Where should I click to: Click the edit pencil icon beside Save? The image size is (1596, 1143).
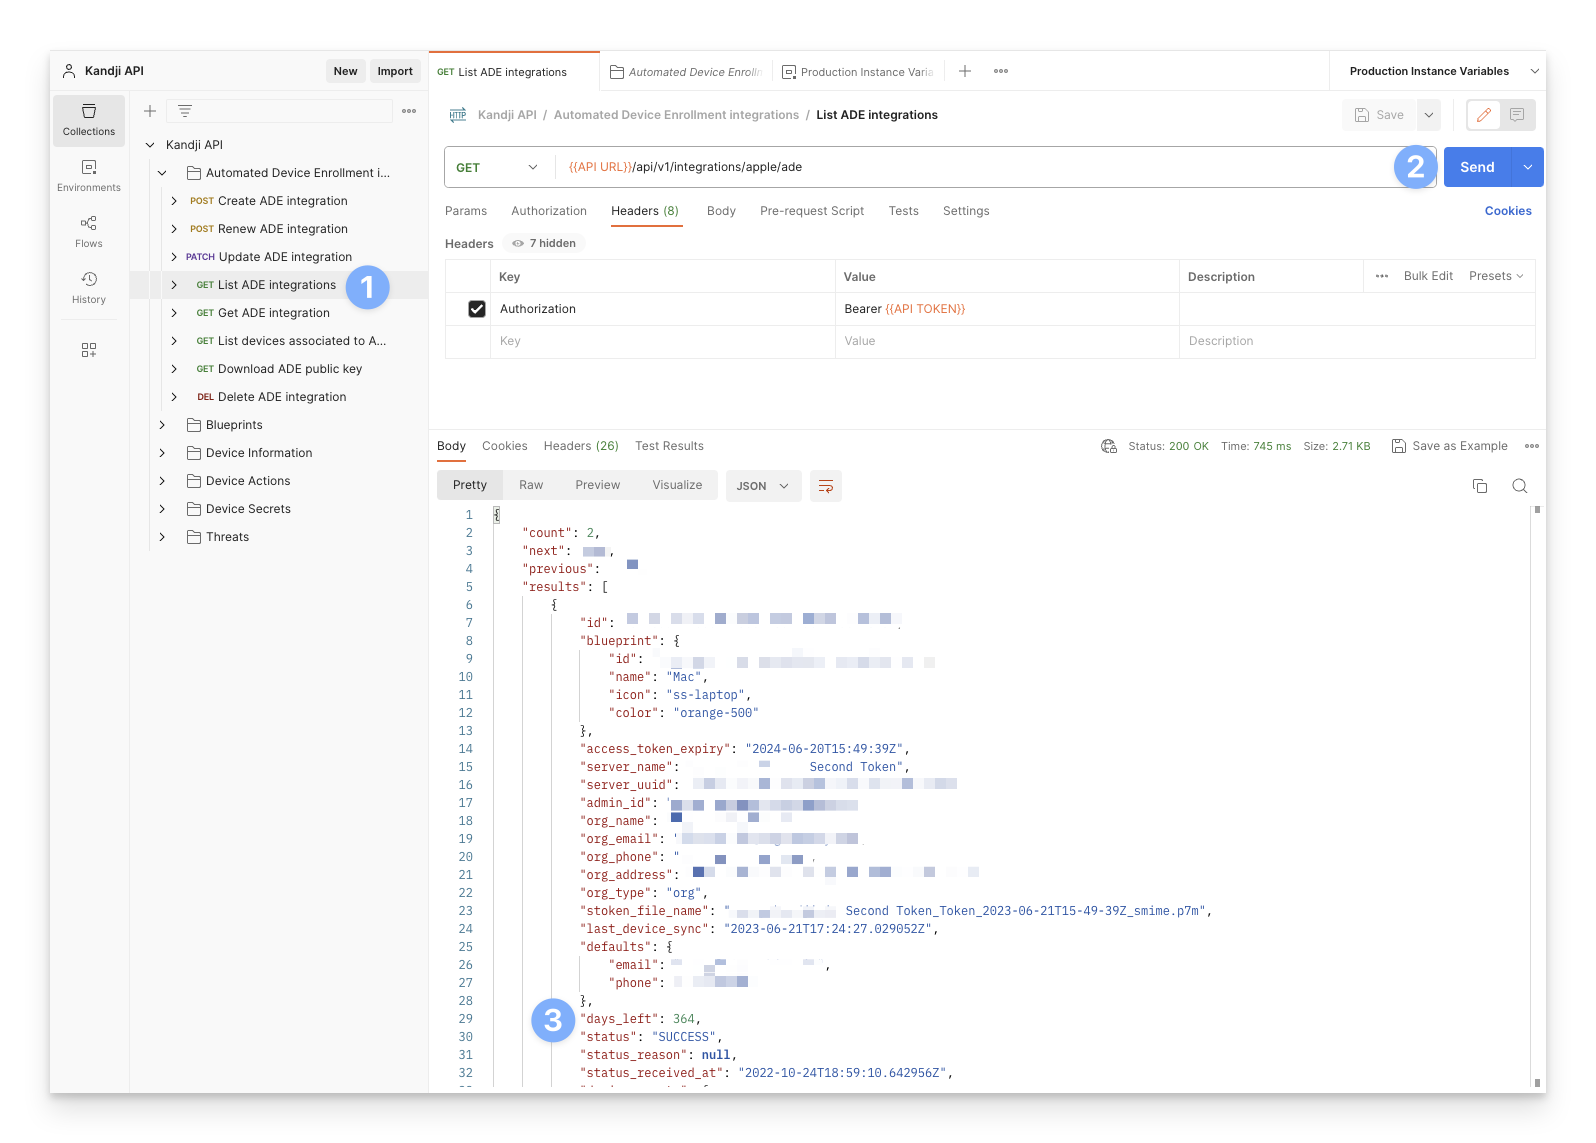(1484, 115)
